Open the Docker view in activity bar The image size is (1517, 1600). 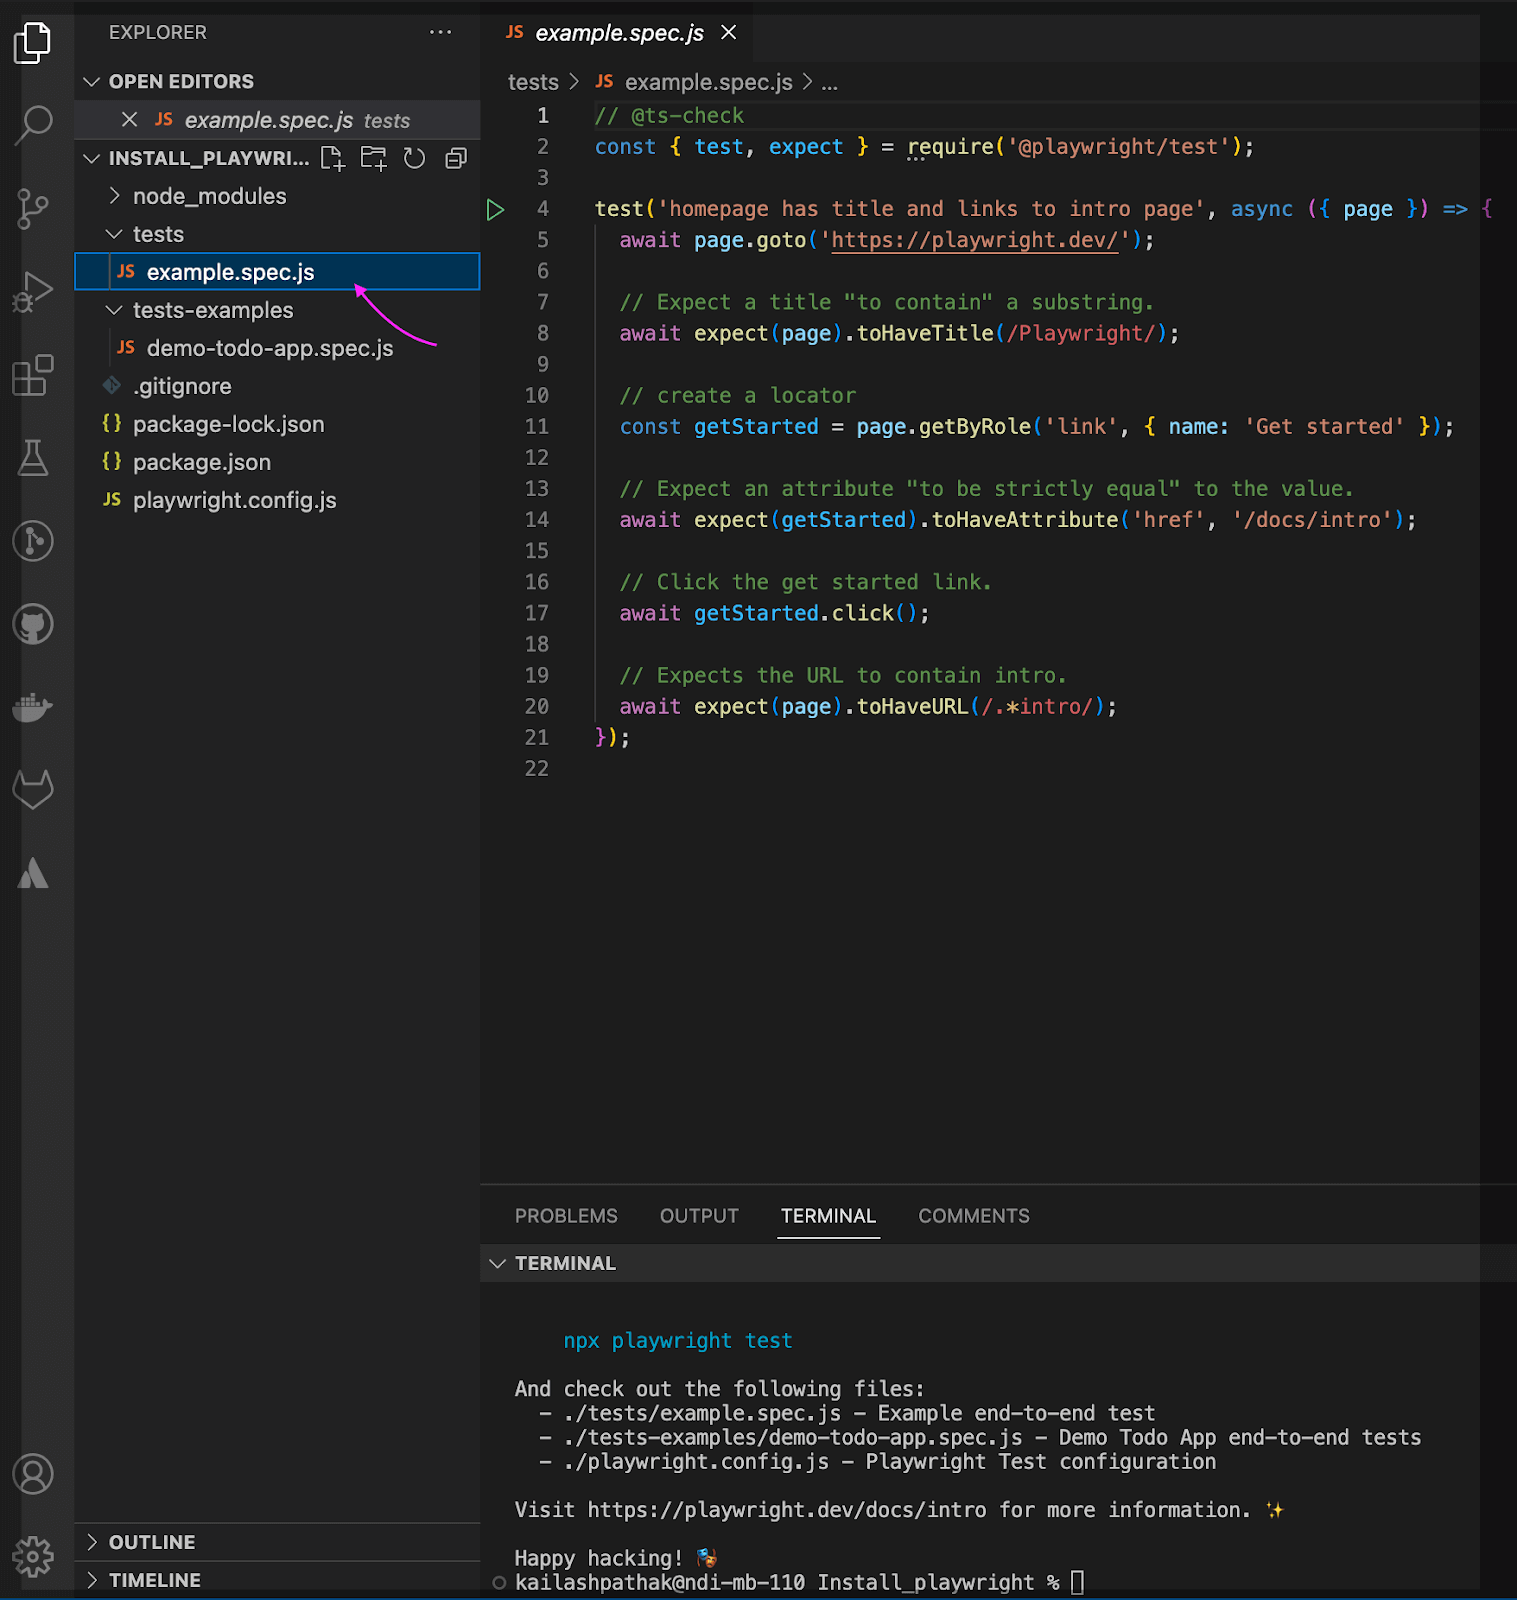point(33,708)
